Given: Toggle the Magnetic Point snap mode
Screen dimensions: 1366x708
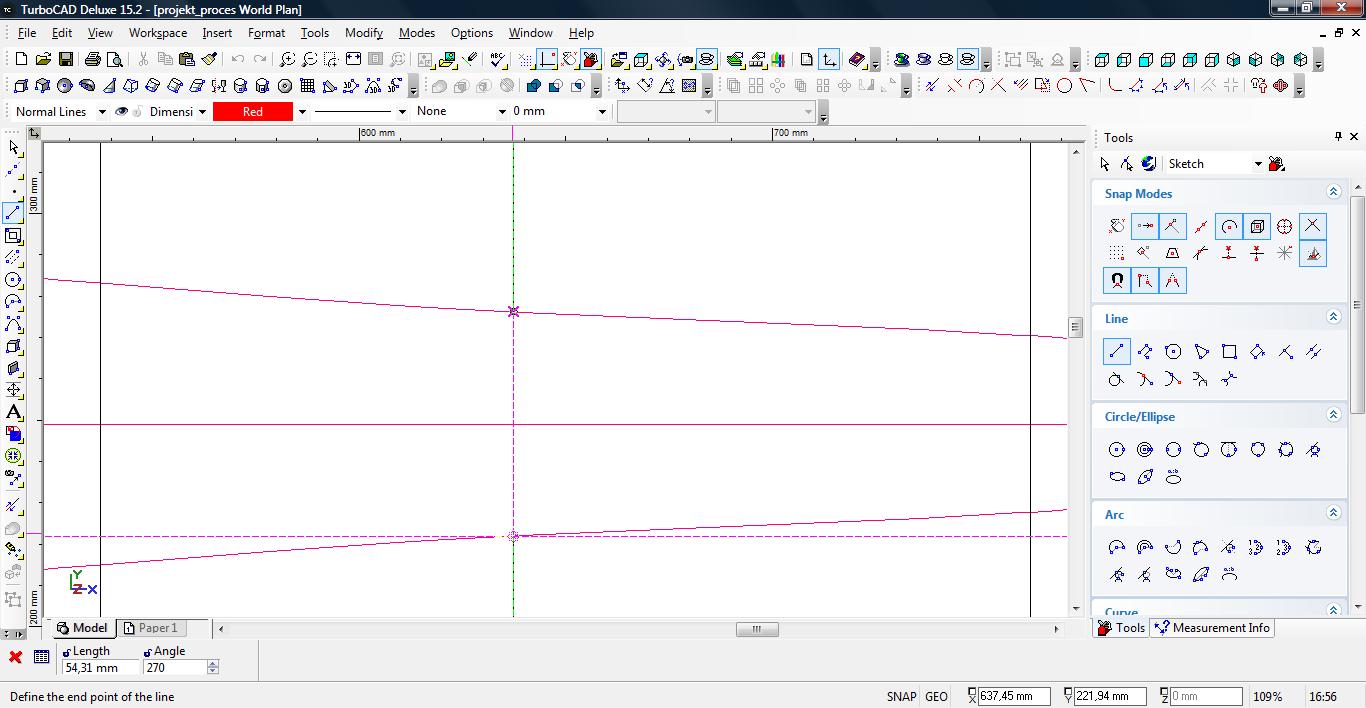Looking at the screenshot, I should pos(1116,281).
